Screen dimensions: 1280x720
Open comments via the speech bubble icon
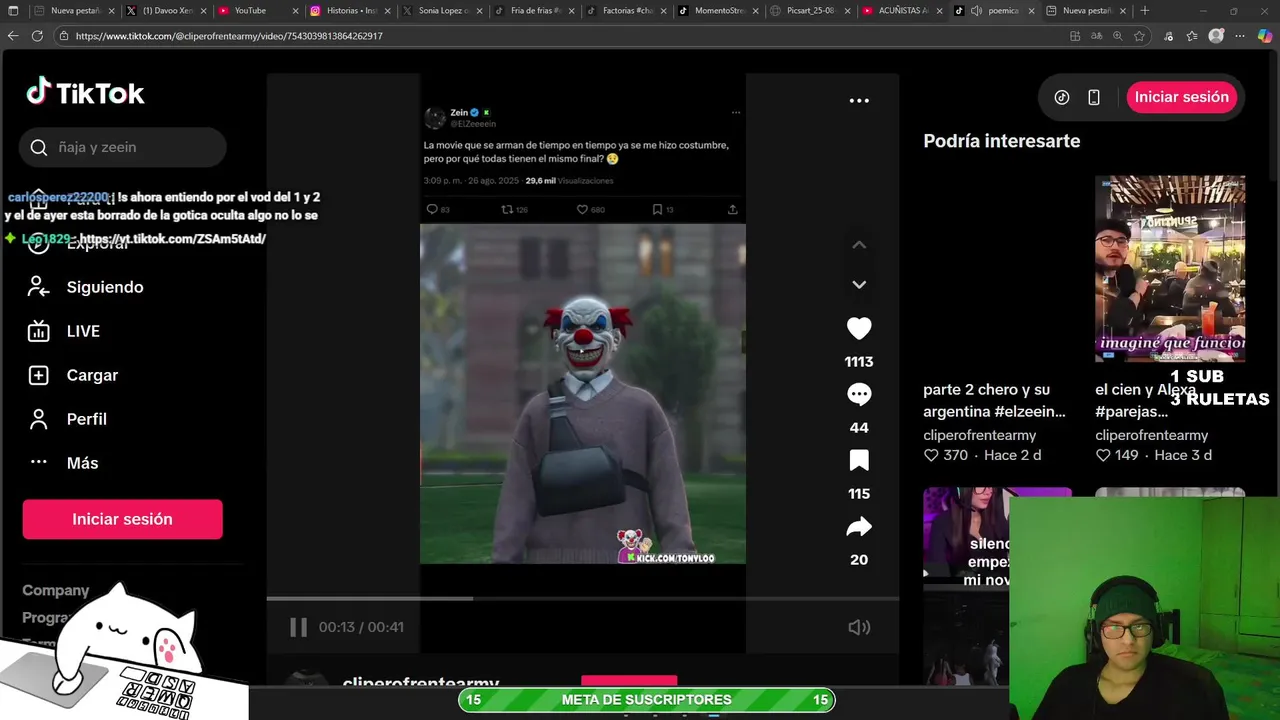(859, 394)
